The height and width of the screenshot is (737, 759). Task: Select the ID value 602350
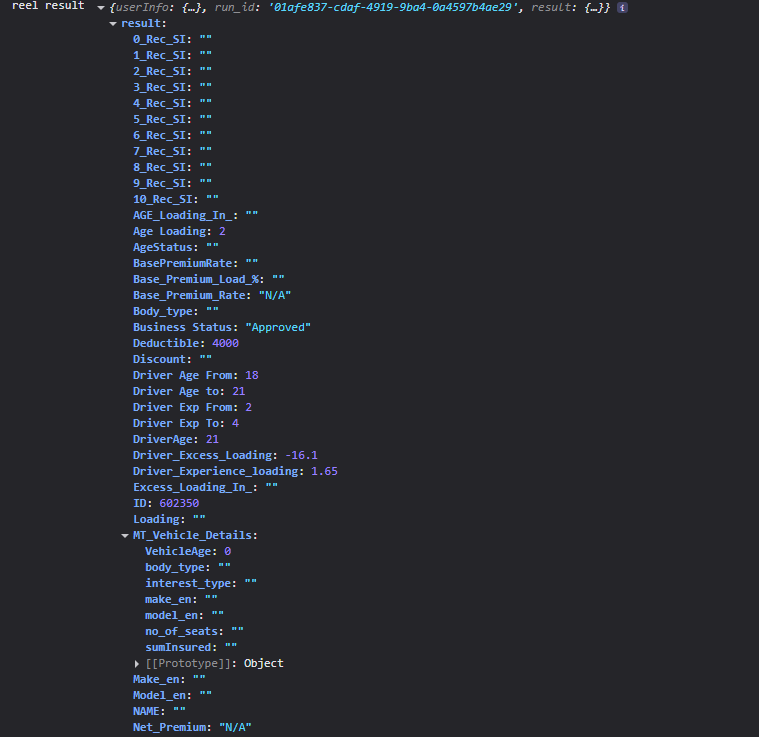point(179,503)
